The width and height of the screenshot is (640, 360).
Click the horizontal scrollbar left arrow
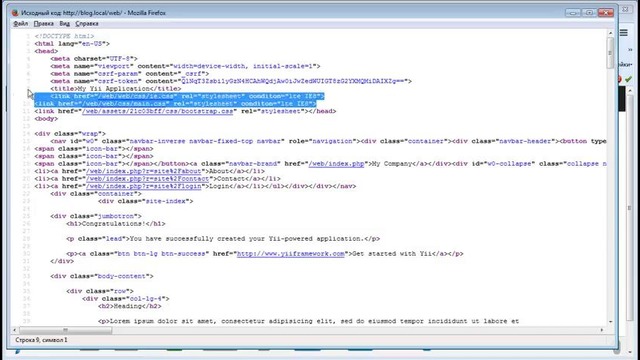point(15,330)
